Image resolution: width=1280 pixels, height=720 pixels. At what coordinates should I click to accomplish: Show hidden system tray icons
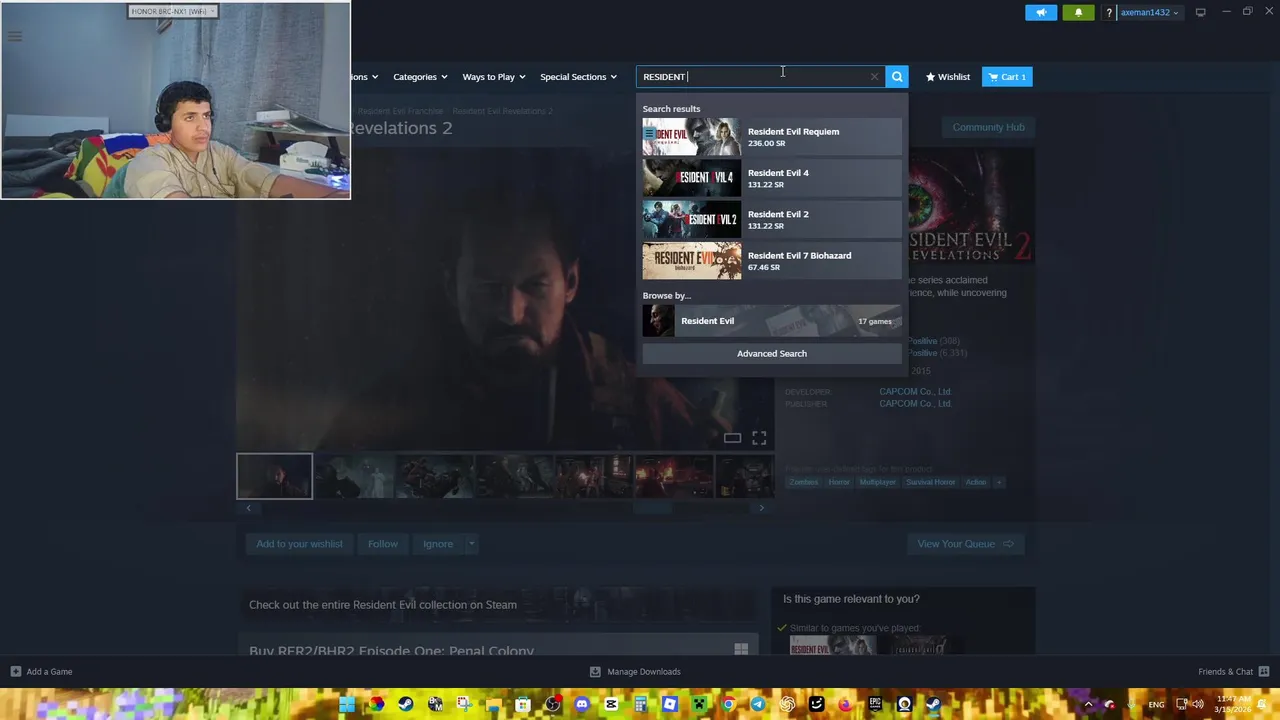click(x=1088, y=704)
